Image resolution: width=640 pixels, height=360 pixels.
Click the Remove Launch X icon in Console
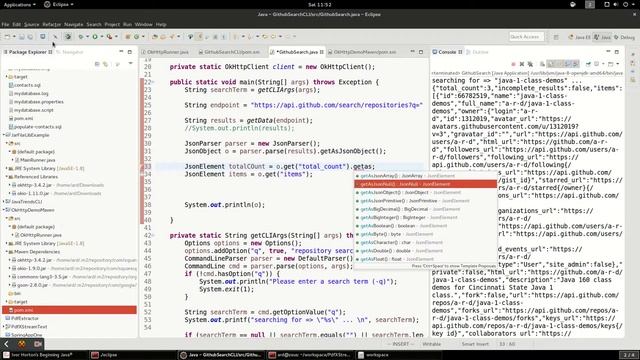522,64
